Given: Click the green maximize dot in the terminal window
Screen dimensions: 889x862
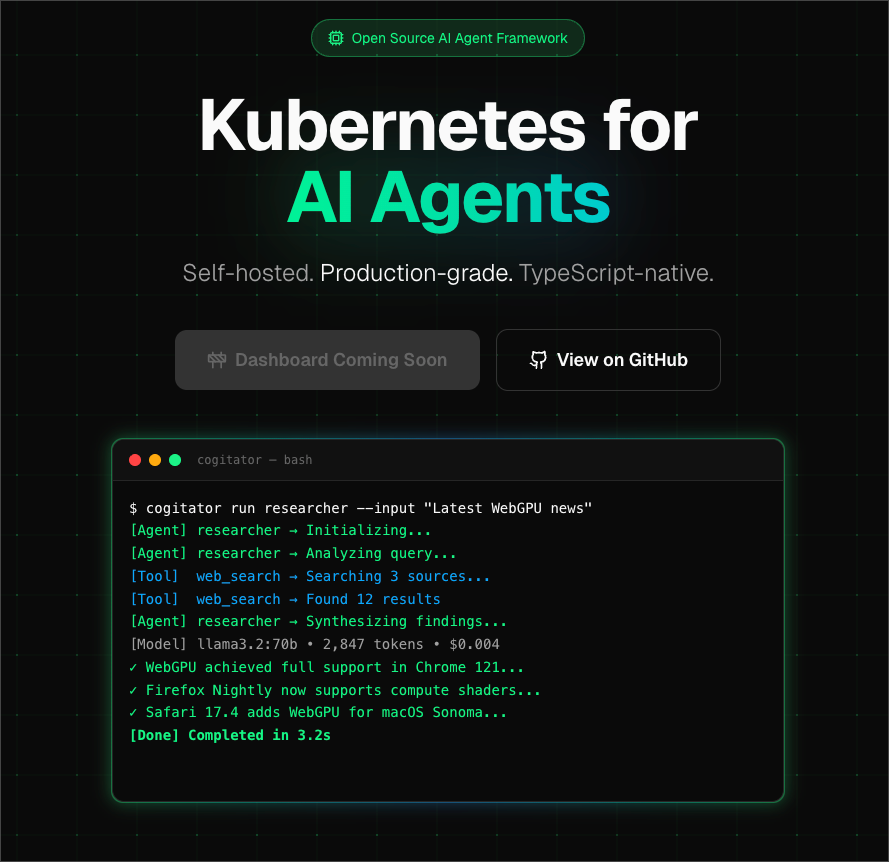Looking at the screenshot, I should pos(175,460).
